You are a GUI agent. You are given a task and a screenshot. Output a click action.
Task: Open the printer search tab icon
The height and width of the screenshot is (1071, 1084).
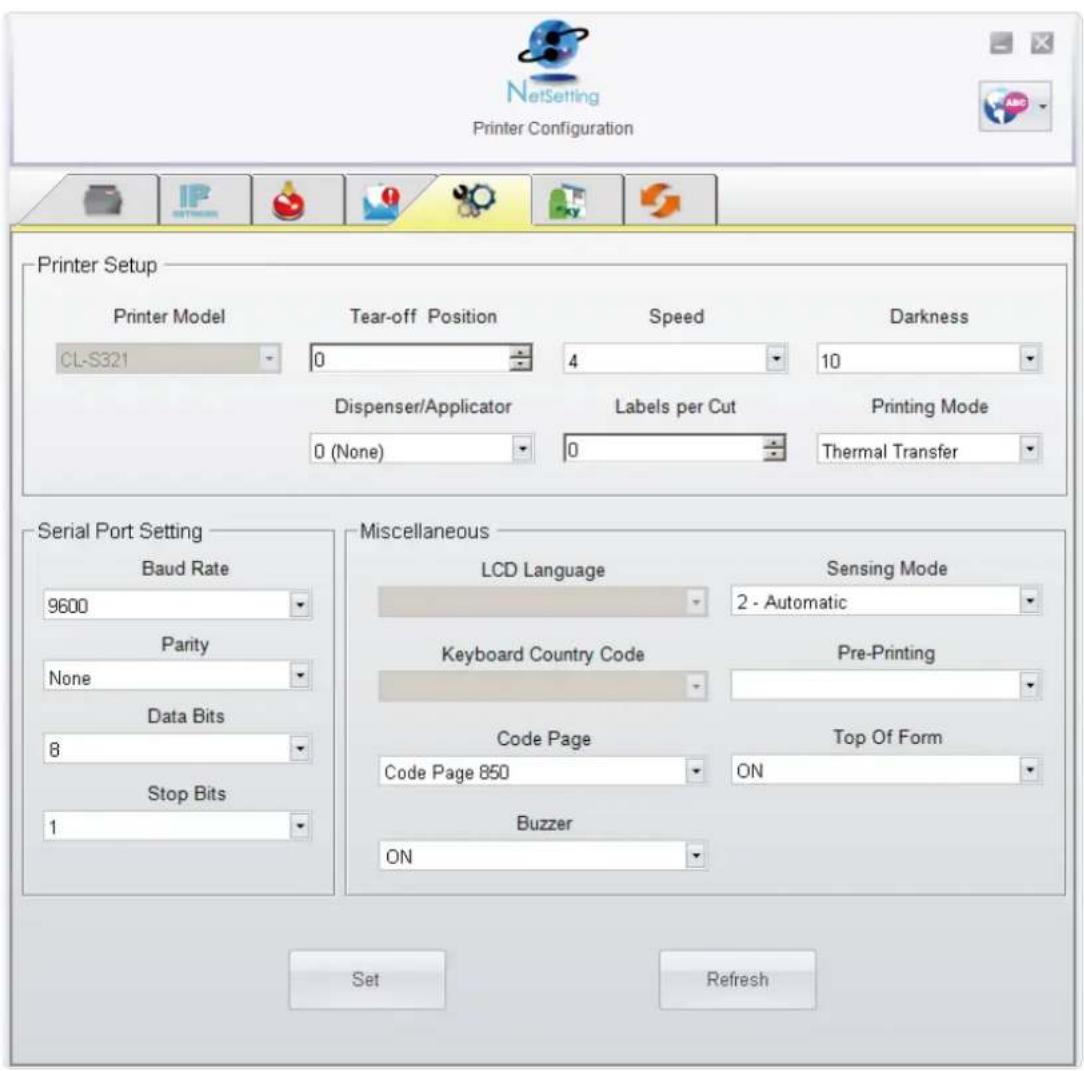pyautogui.click(x=103, y=201)
